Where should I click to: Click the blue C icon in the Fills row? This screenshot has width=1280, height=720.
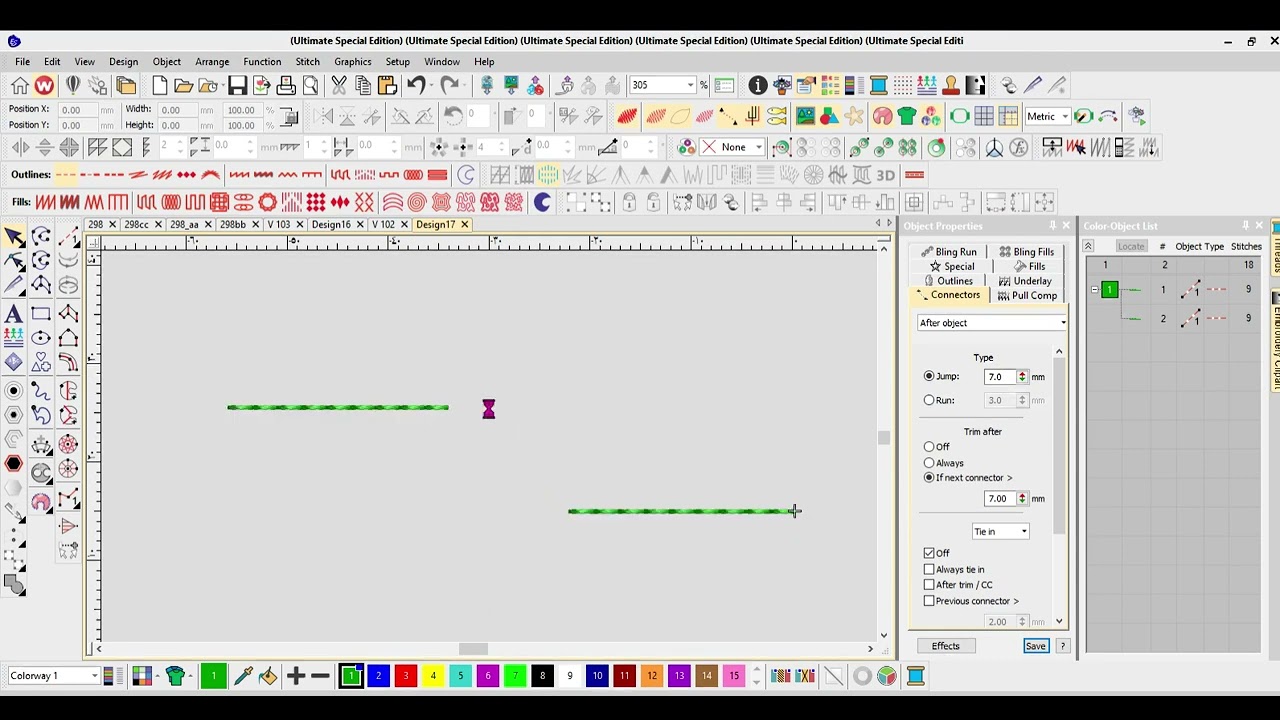pos(542,202)
